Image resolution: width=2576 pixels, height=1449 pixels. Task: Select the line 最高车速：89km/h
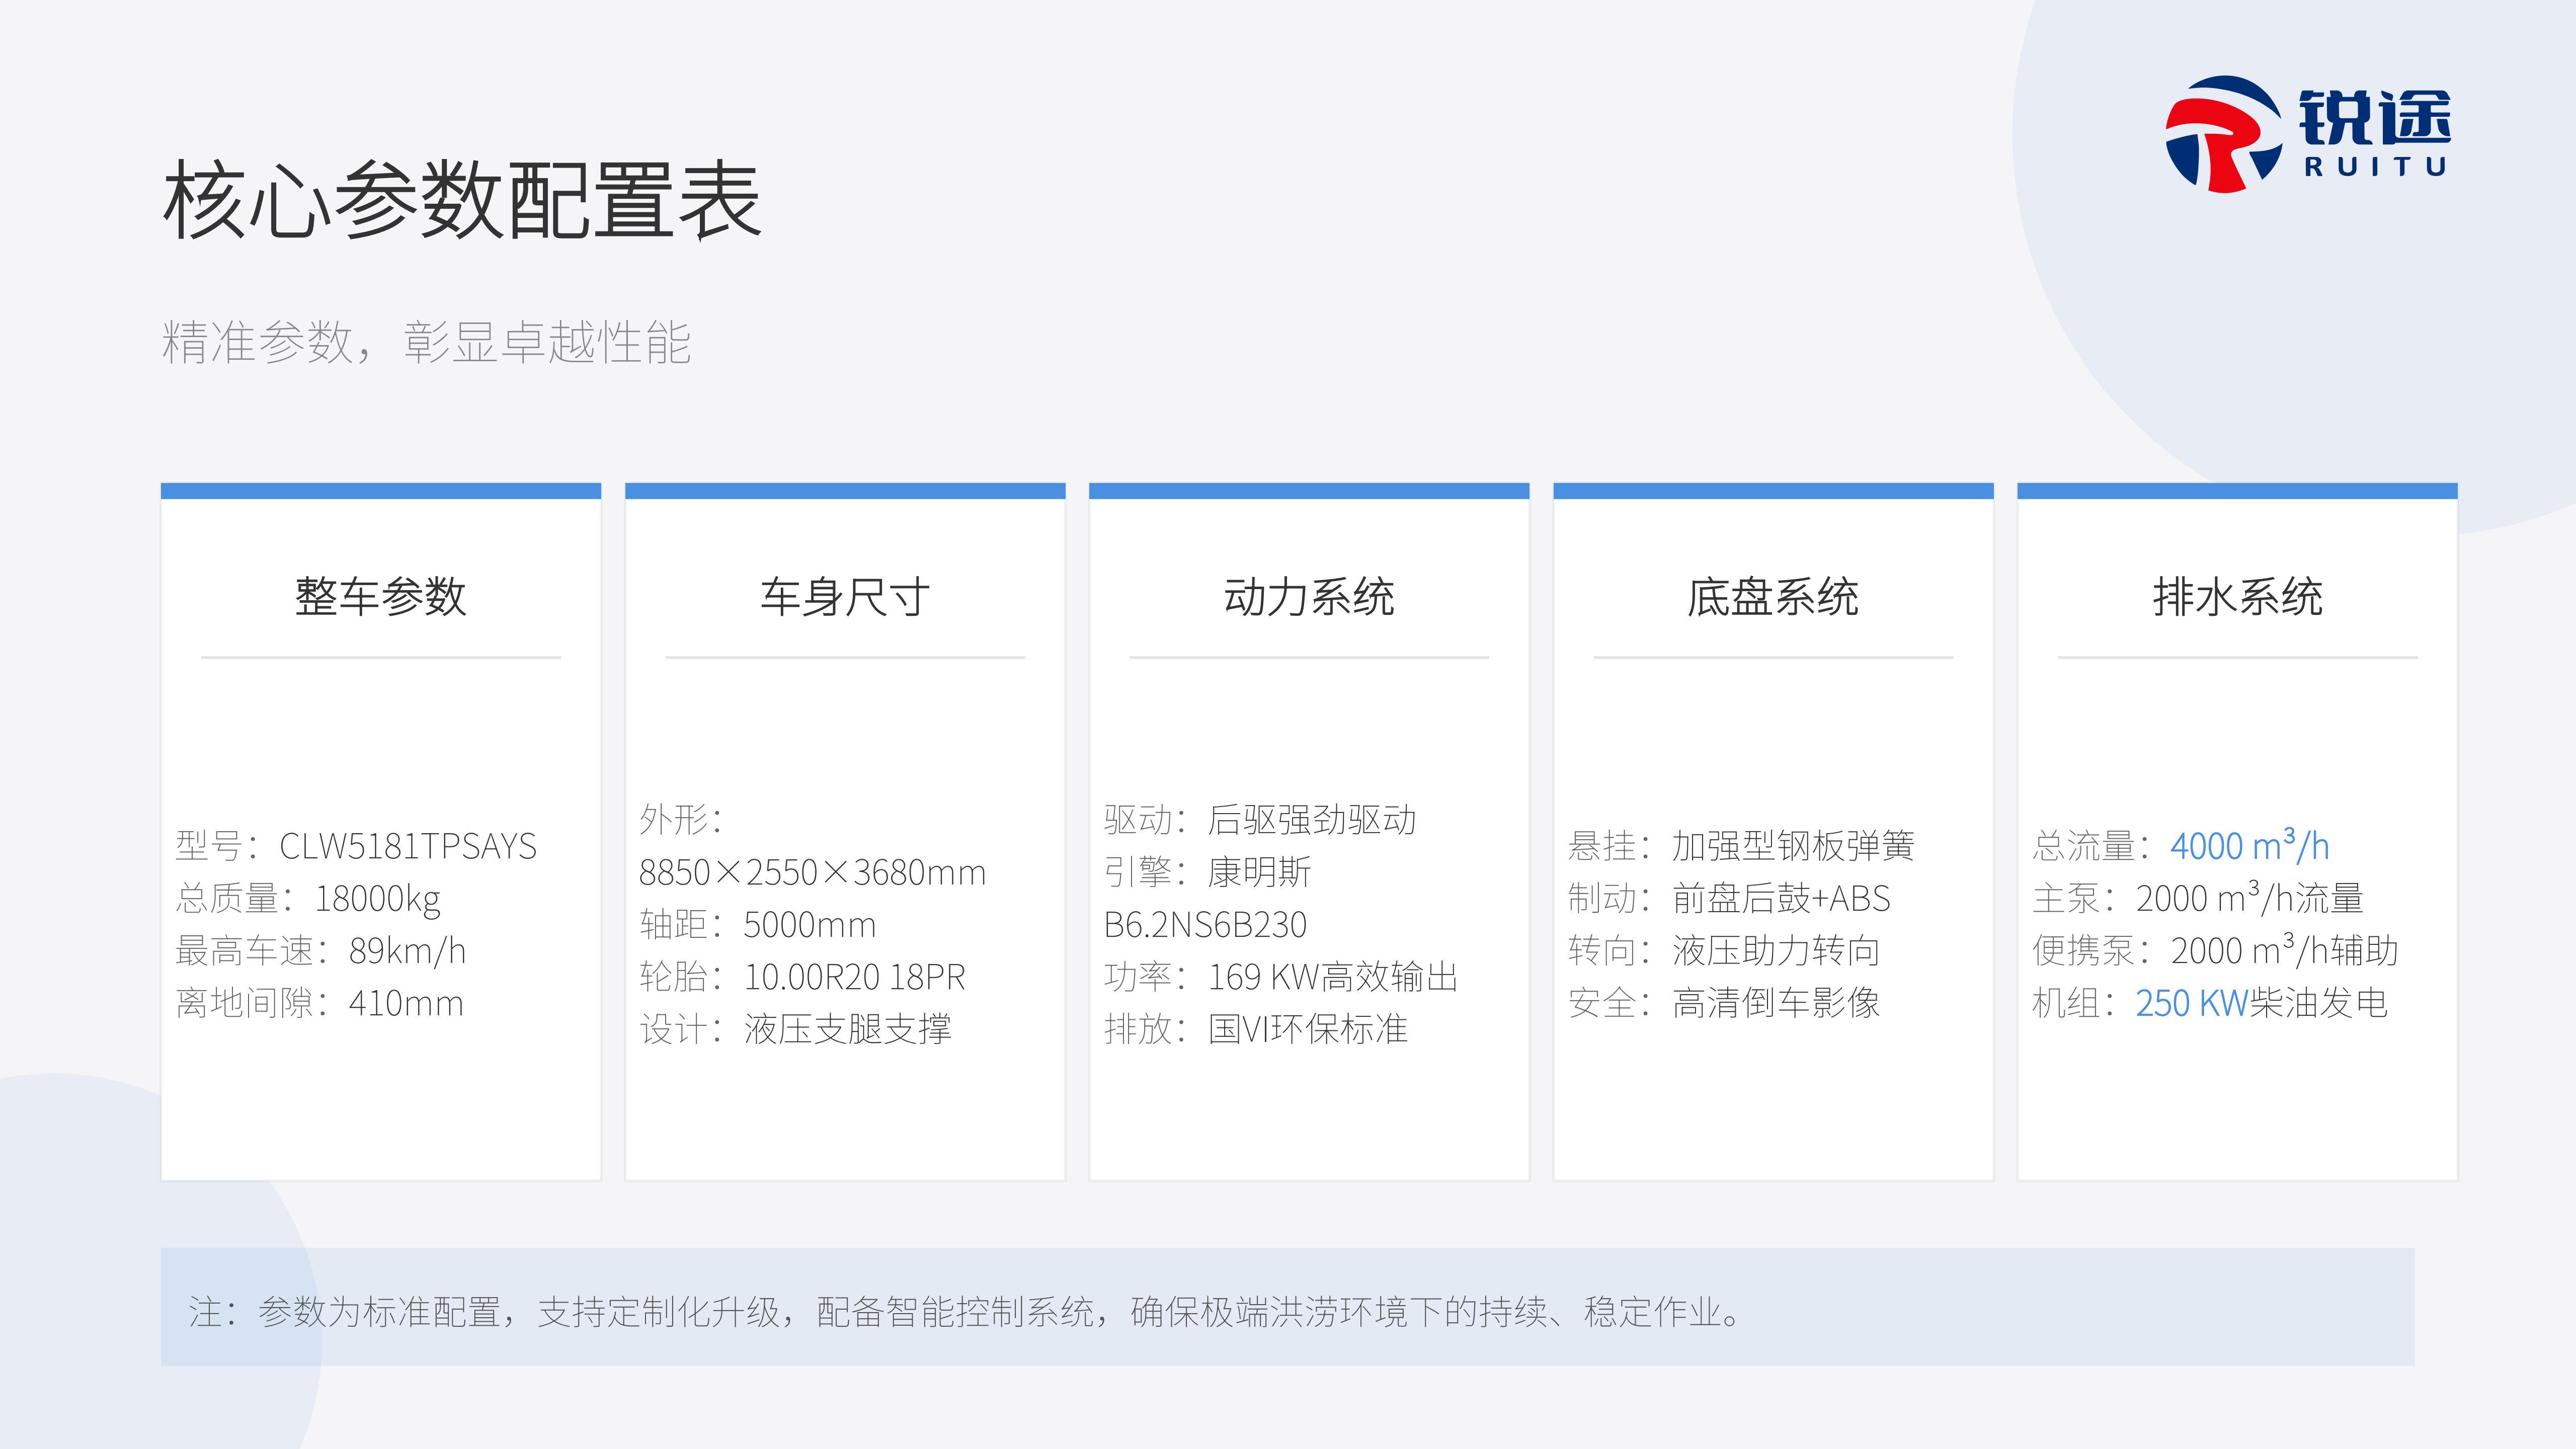coord(321,951)
